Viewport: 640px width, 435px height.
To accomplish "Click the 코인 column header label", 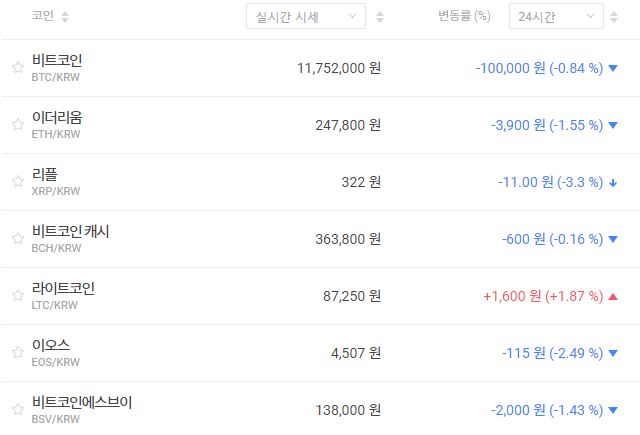I will [x=42, y=17].
